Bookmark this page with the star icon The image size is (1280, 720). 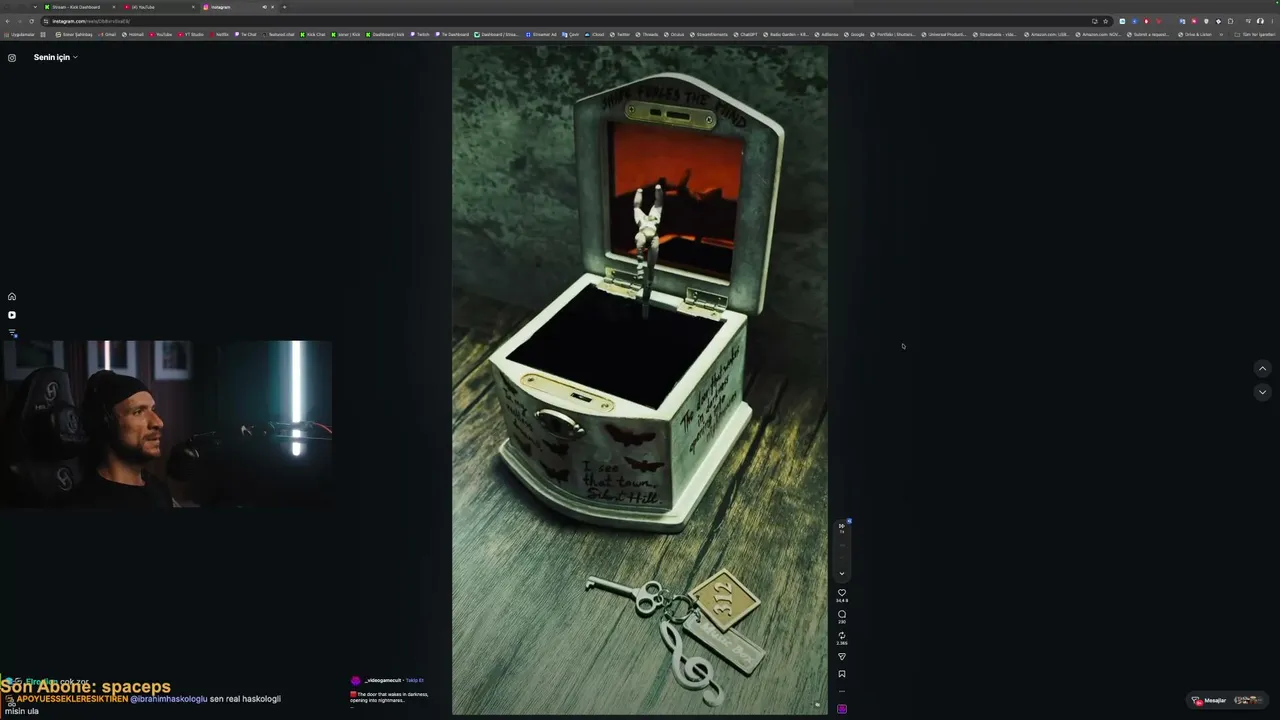coord(1105,21)
